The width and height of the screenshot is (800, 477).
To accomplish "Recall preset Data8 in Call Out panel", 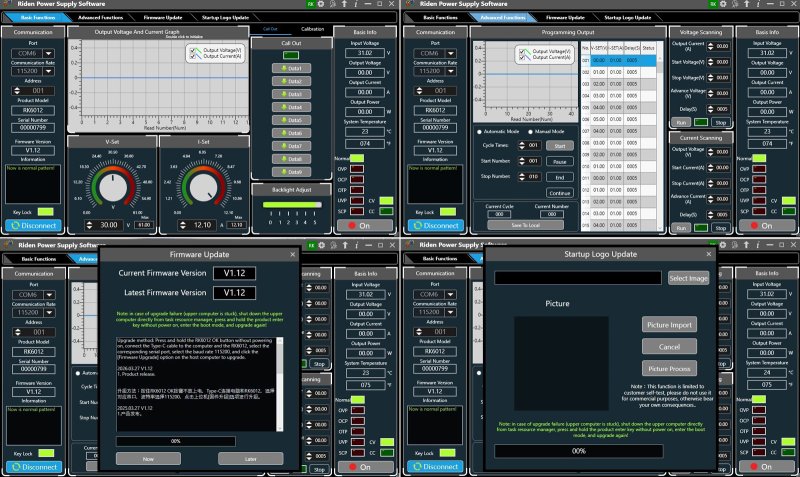I will [x=291, y=159].
